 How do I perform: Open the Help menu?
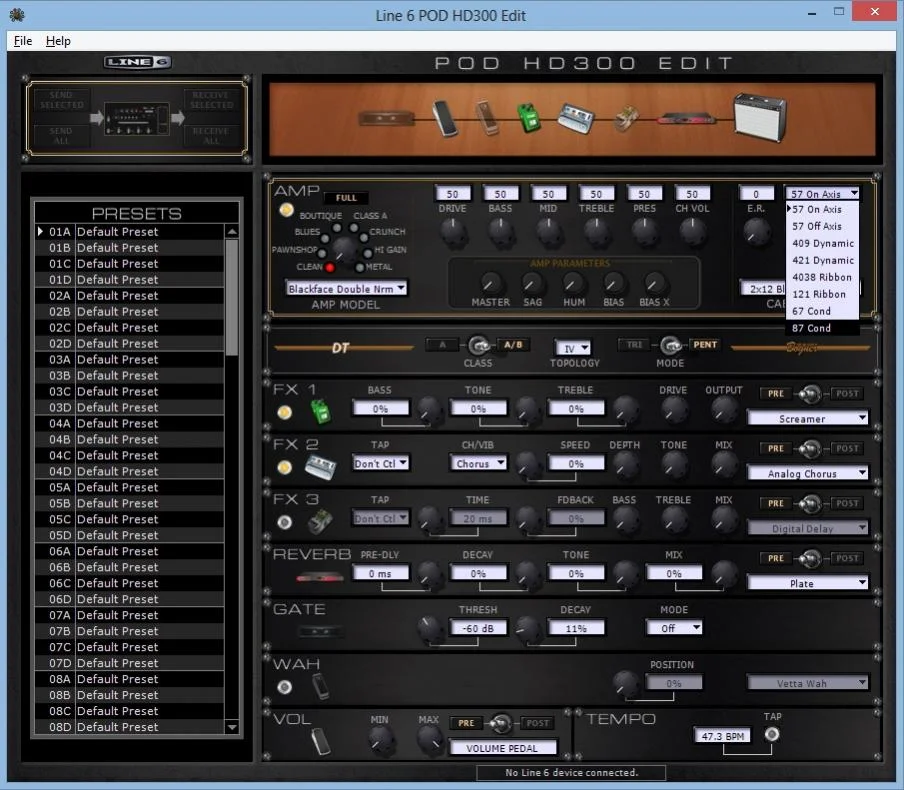click(58, 41)
